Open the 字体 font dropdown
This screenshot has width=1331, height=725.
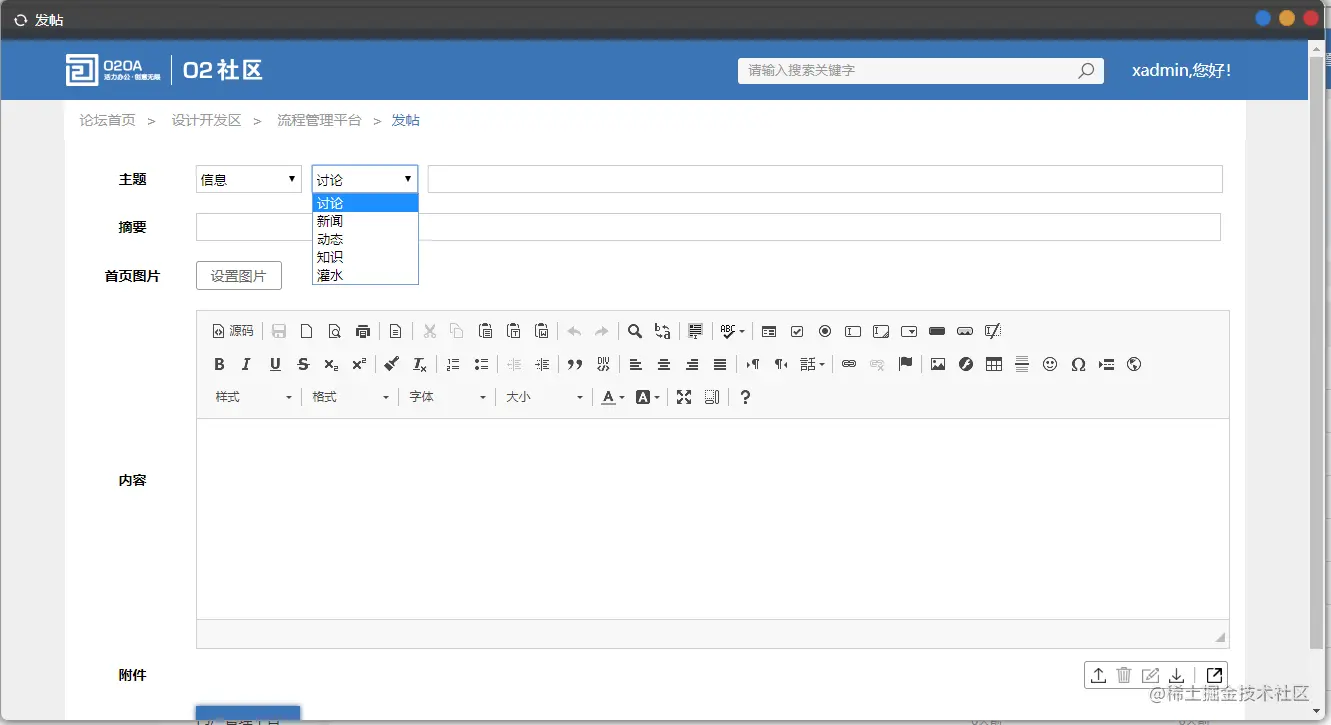pyautogui.click(x=447, y=397)
